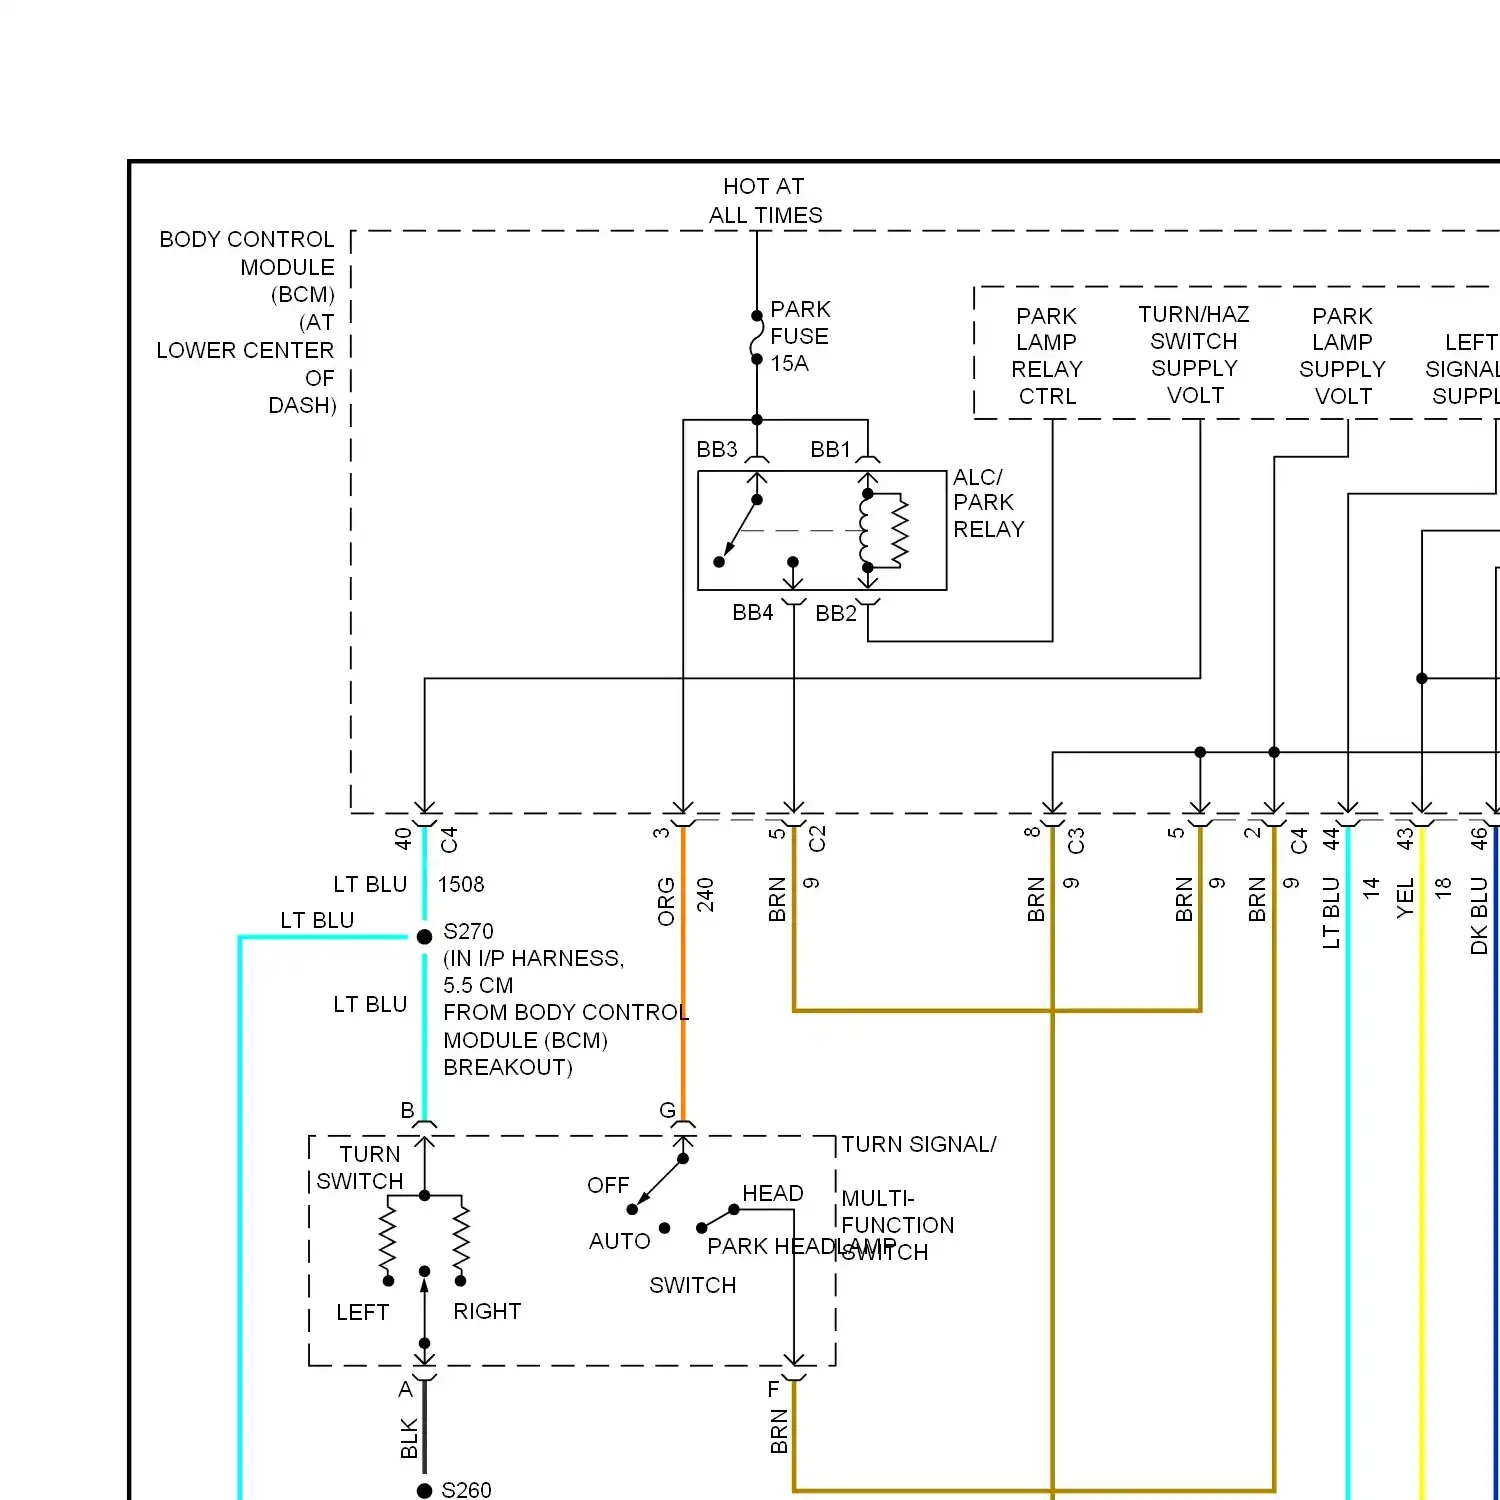Click the "PARK LAMP RELAY CTRL" text
The image size is (1500, 1500).
[x=1047, y=356]
